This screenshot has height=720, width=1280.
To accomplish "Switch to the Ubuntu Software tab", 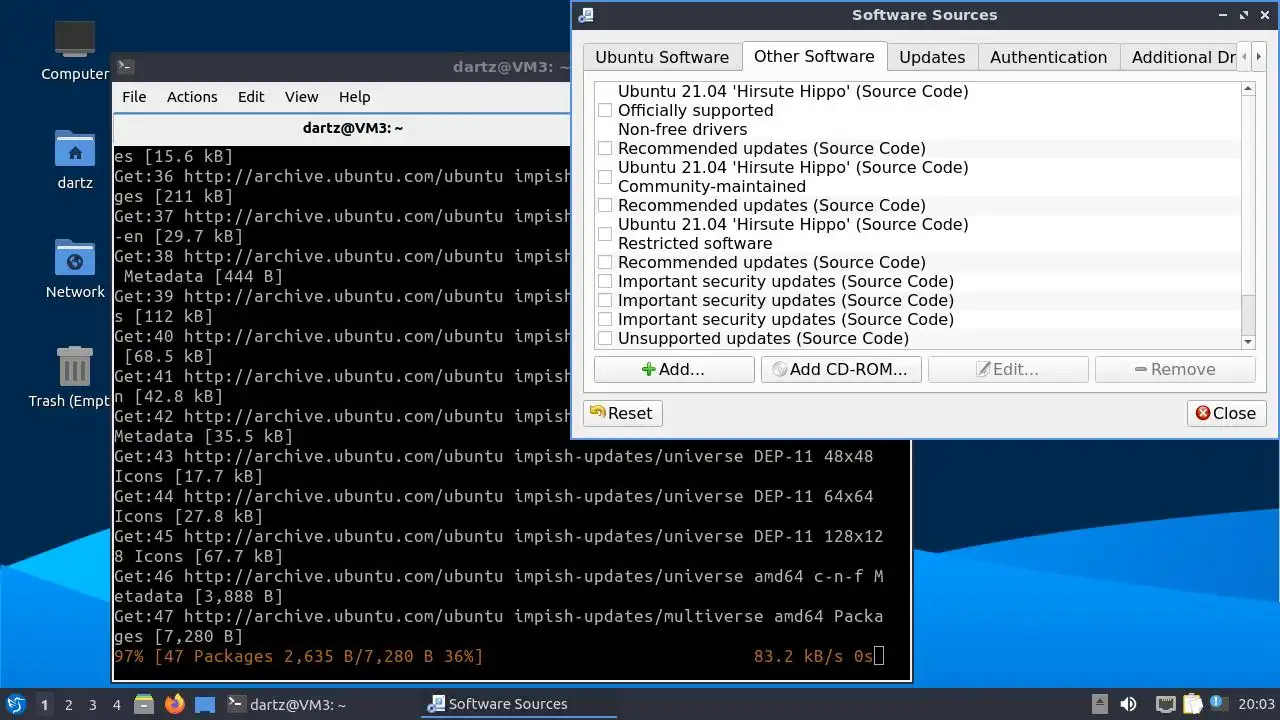I will coord(662,57).
